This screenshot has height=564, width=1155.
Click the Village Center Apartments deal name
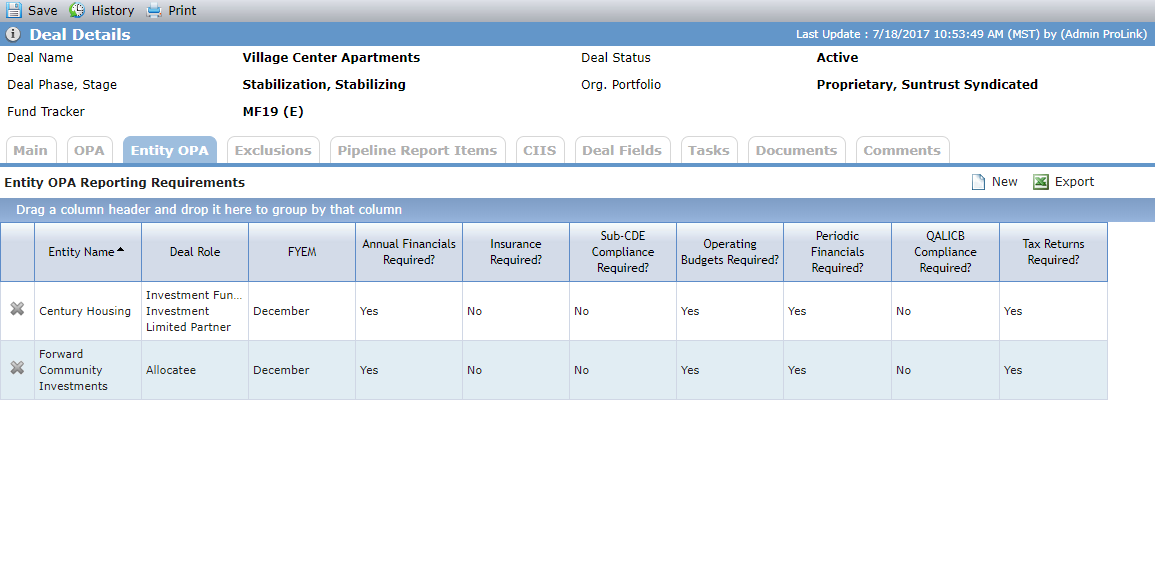pos(331,57)
